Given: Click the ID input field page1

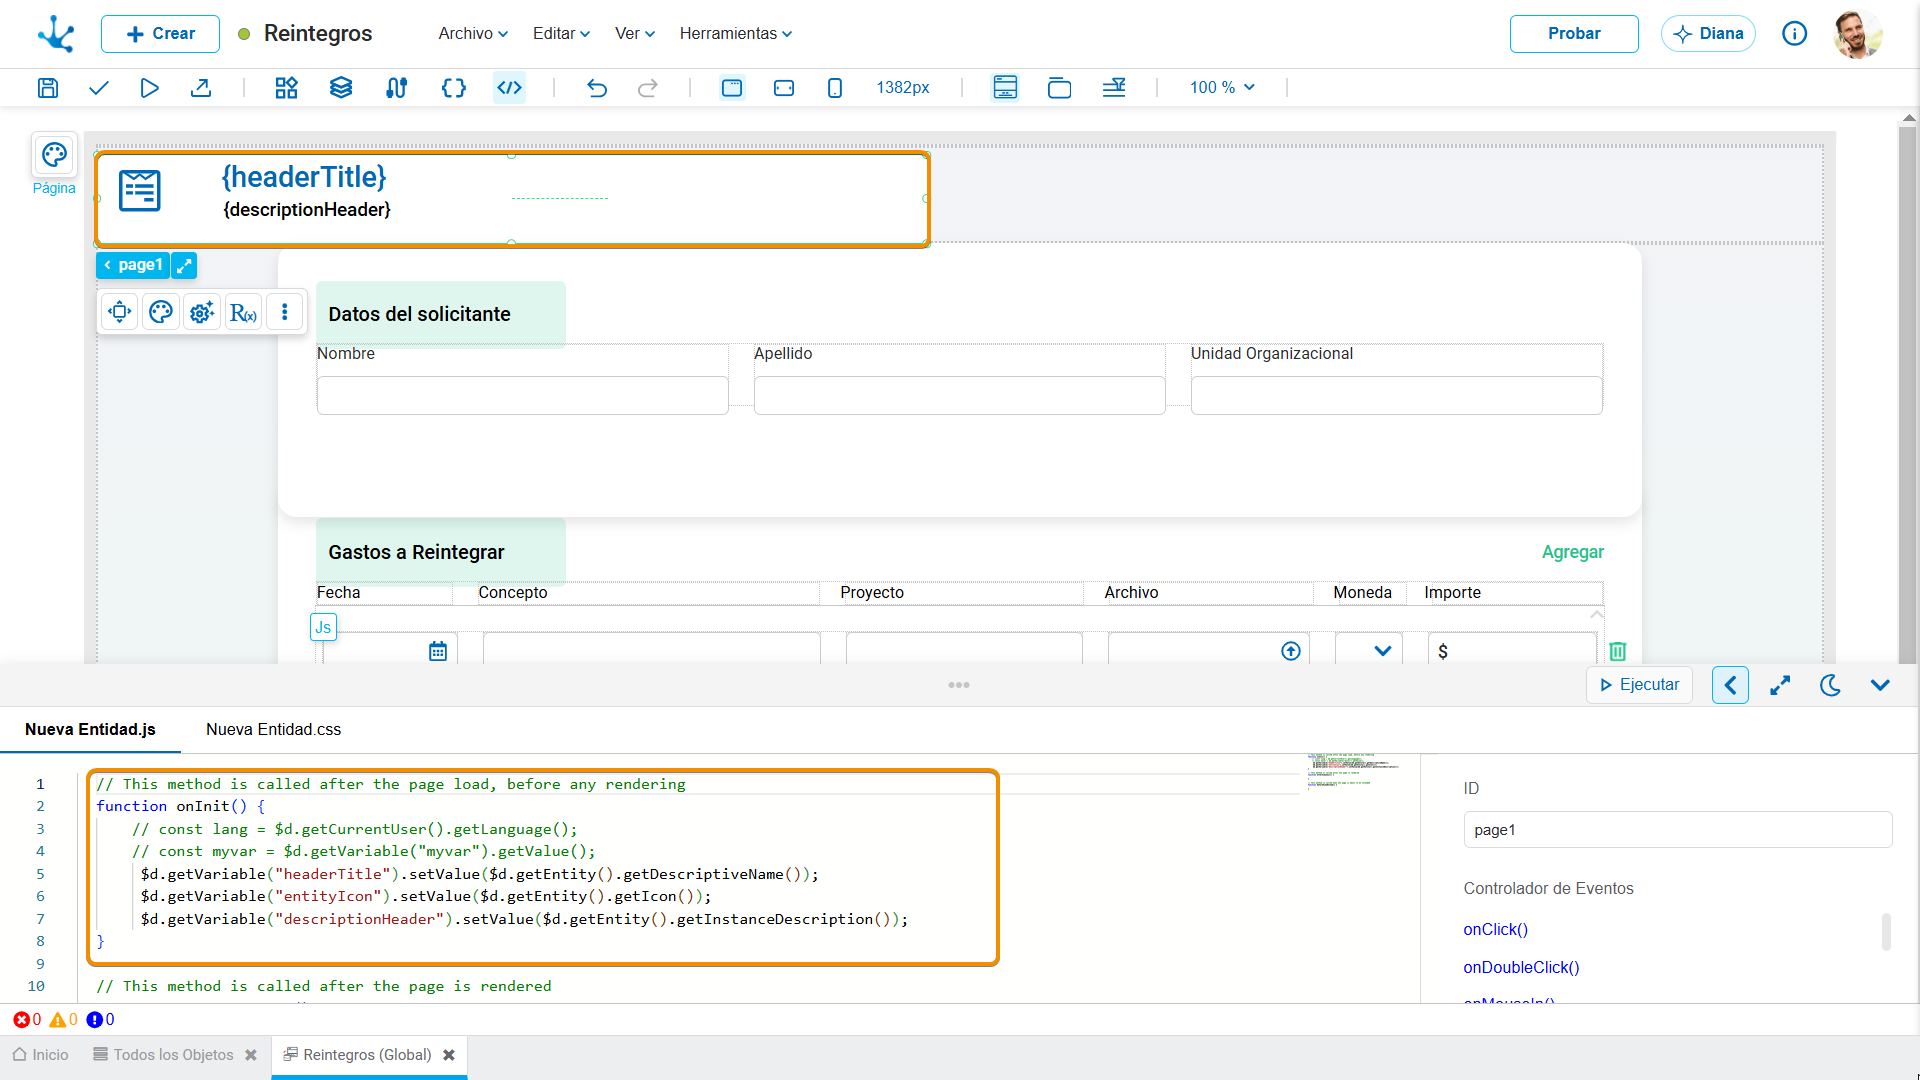Looking at the screenshot, I should [1677, 830].
